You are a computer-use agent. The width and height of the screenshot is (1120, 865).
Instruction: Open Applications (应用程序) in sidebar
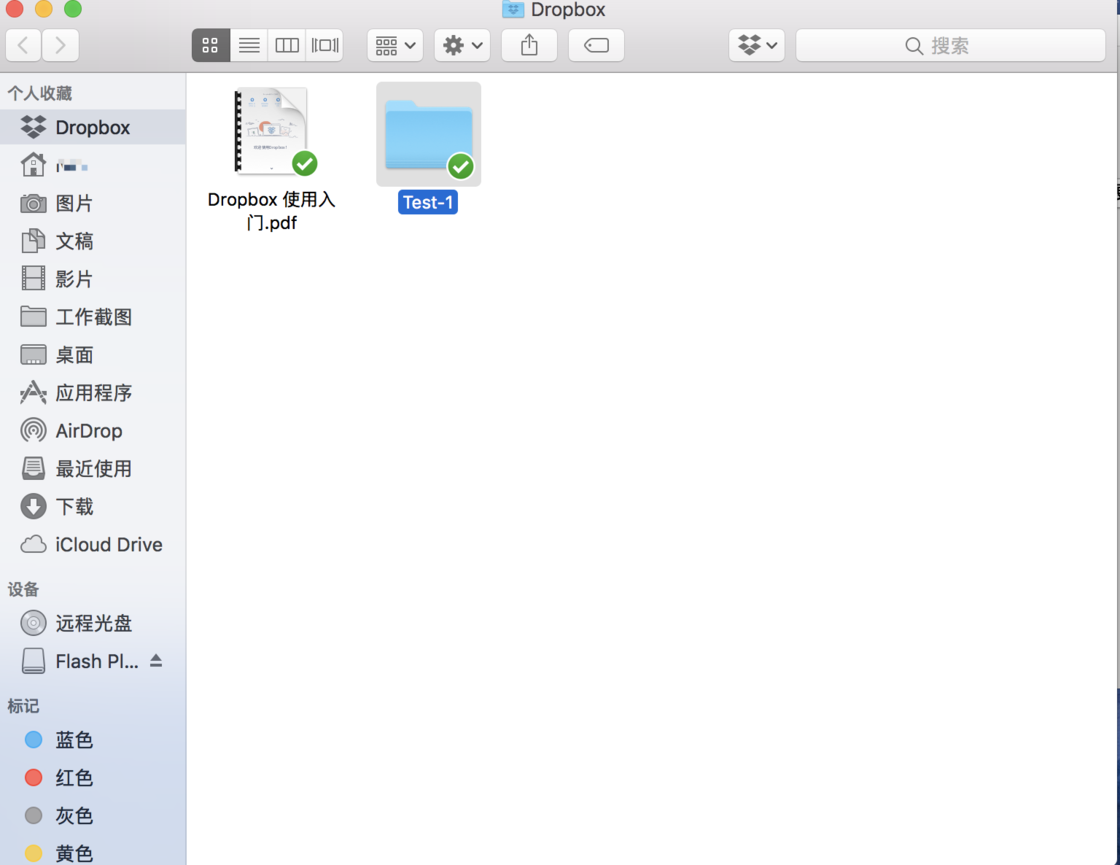(x=93, y=393)
